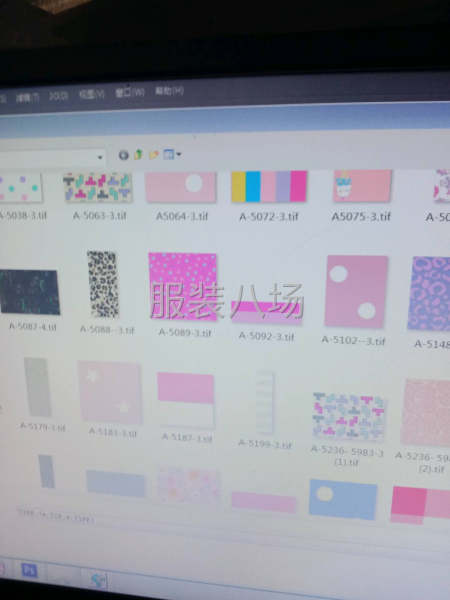Expand the view options dropdown arrow
The width and height of the screenshot is (450, 600).
179,155
